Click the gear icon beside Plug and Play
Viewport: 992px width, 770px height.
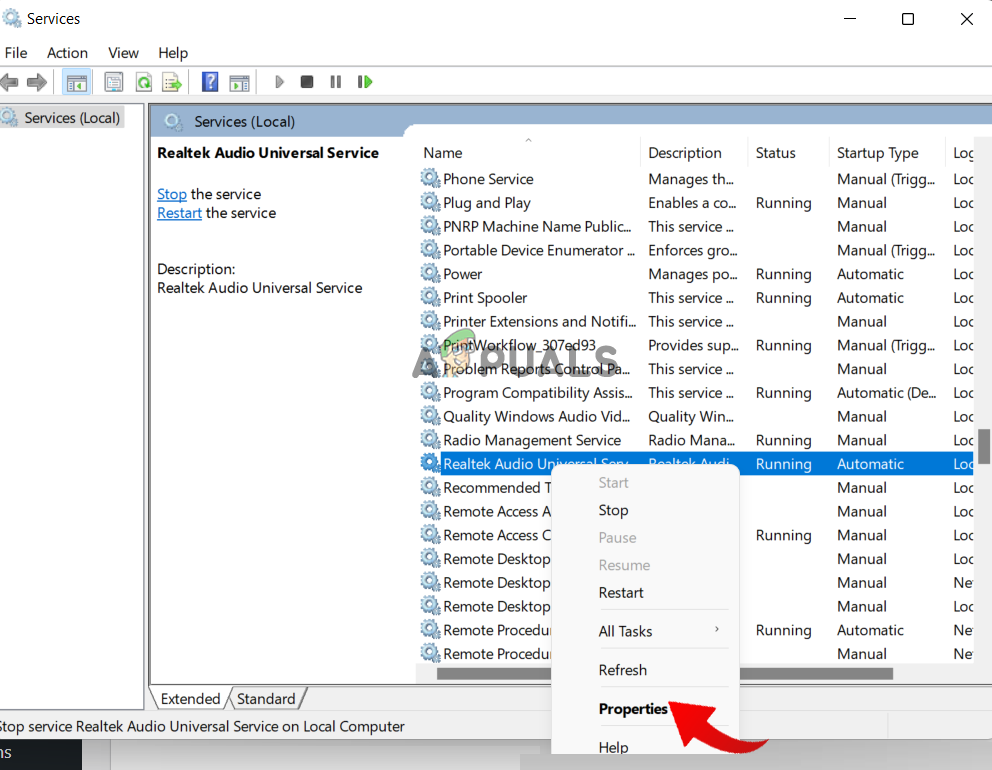pos(431,202)
